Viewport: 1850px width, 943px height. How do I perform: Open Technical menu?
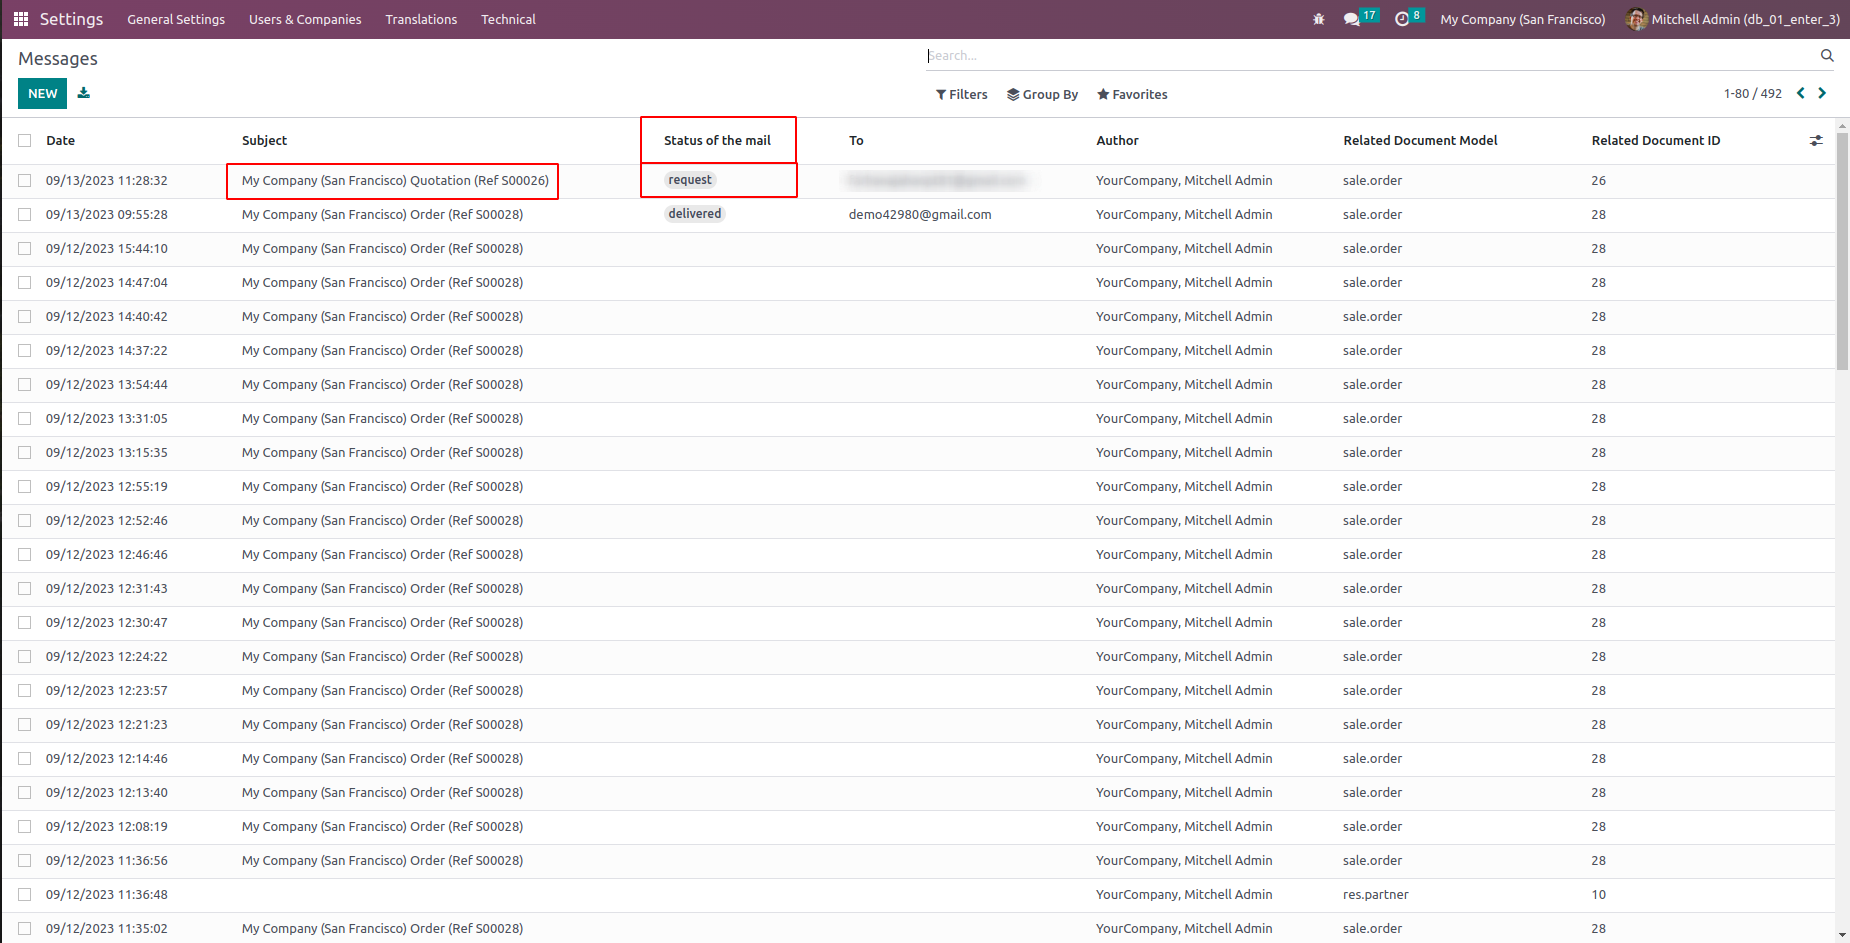click(x=508, y=19)
